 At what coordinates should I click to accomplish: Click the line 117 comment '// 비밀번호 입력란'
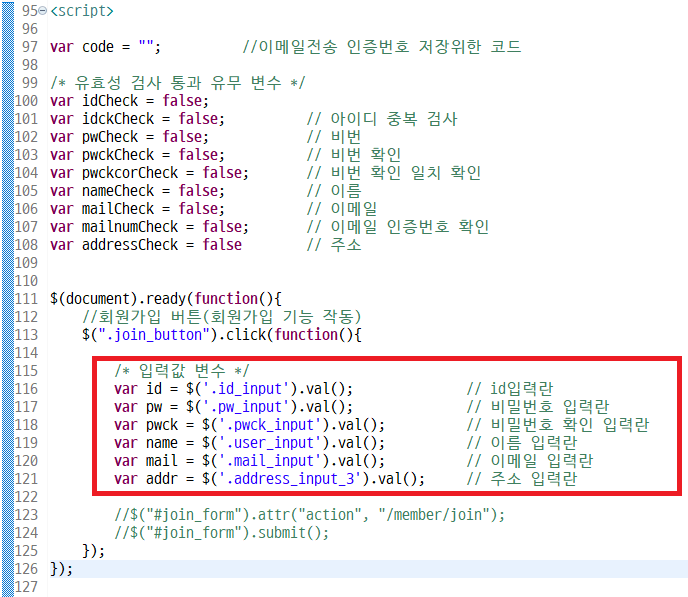click(538, 406)
